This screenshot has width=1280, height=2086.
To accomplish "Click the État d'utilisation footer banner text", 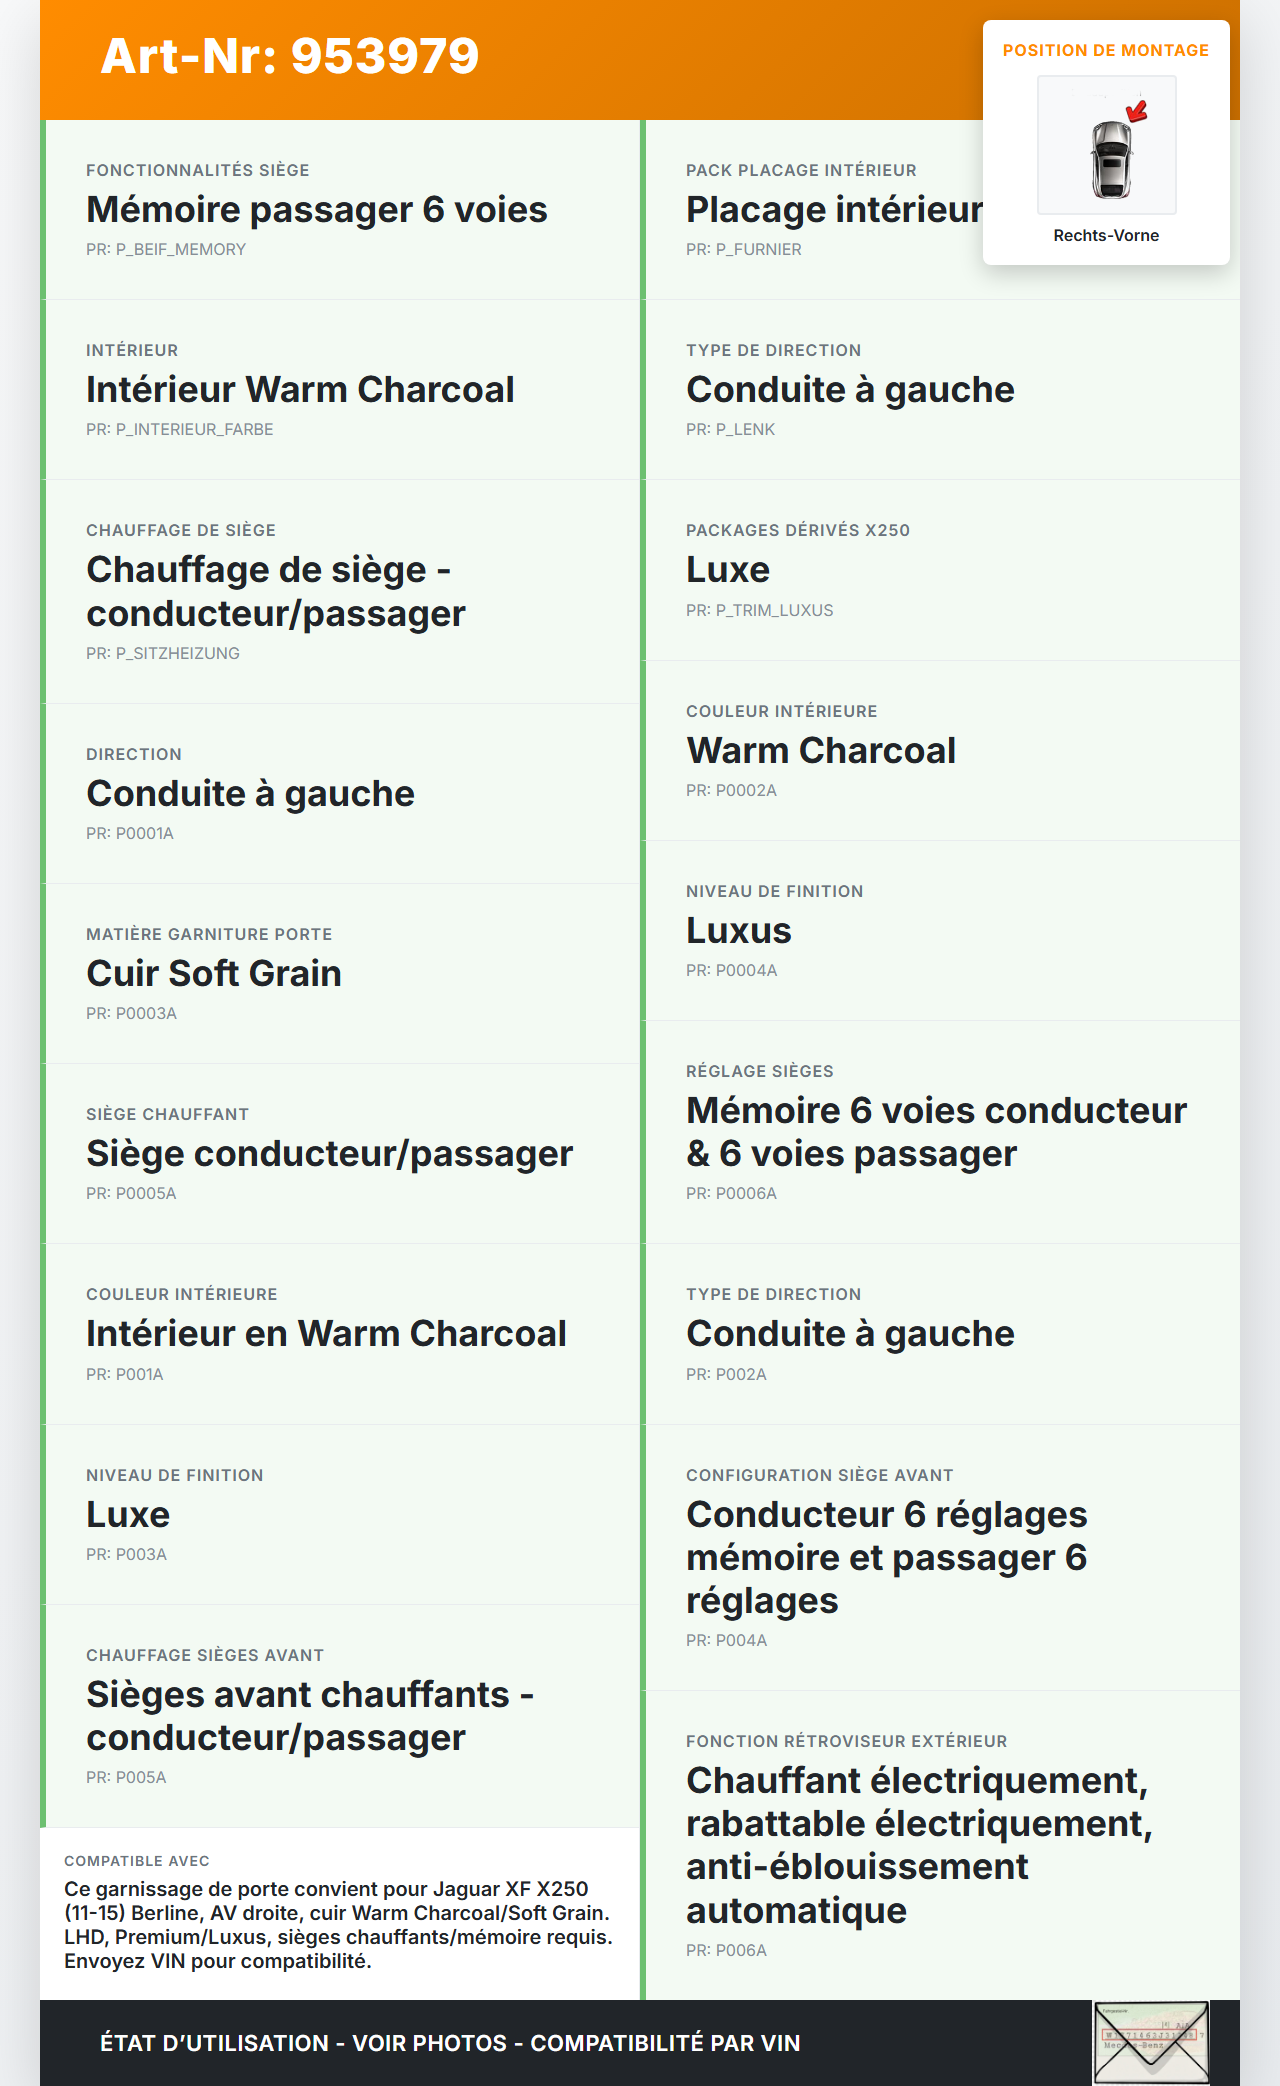I will click(450, 2043).
